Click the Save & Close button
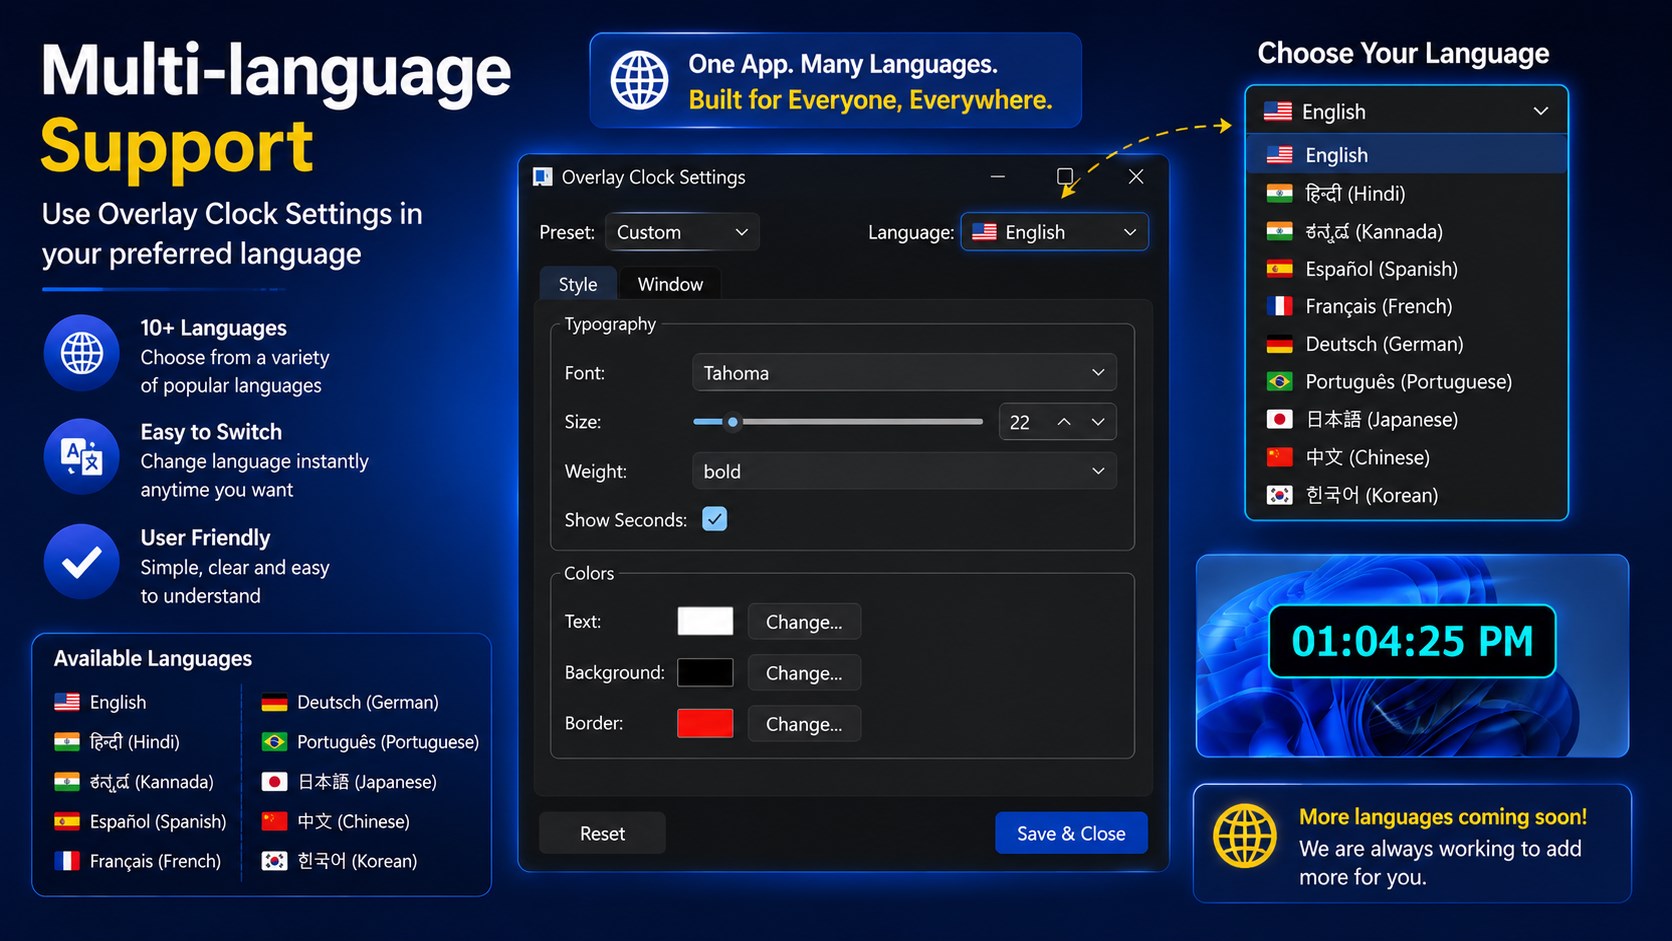The height and width of the screenshot is (941, 1672). point(1071,833)
